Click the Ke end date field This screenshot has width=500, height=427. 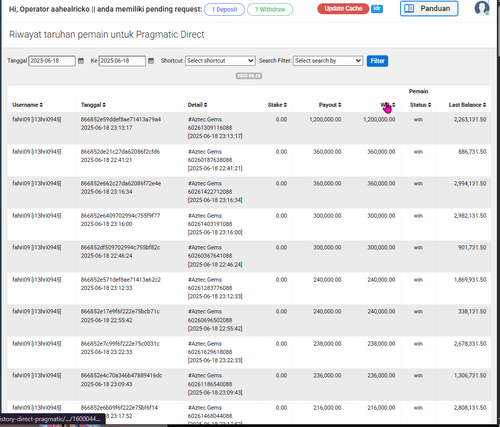pos(122,61)
